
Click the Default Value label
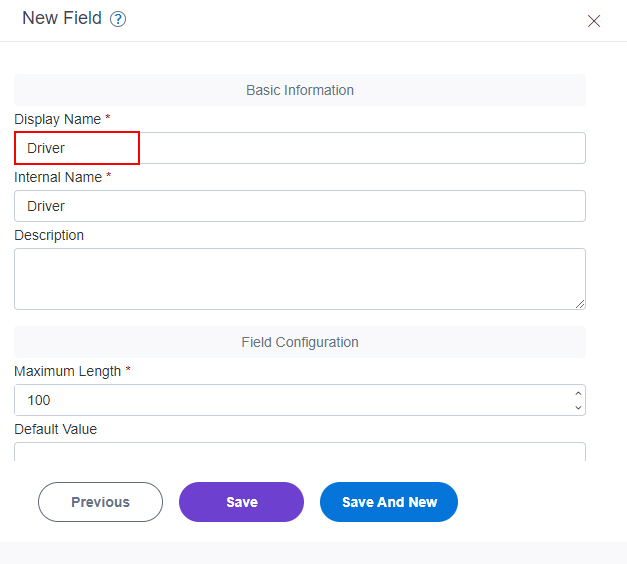(56, 429)
